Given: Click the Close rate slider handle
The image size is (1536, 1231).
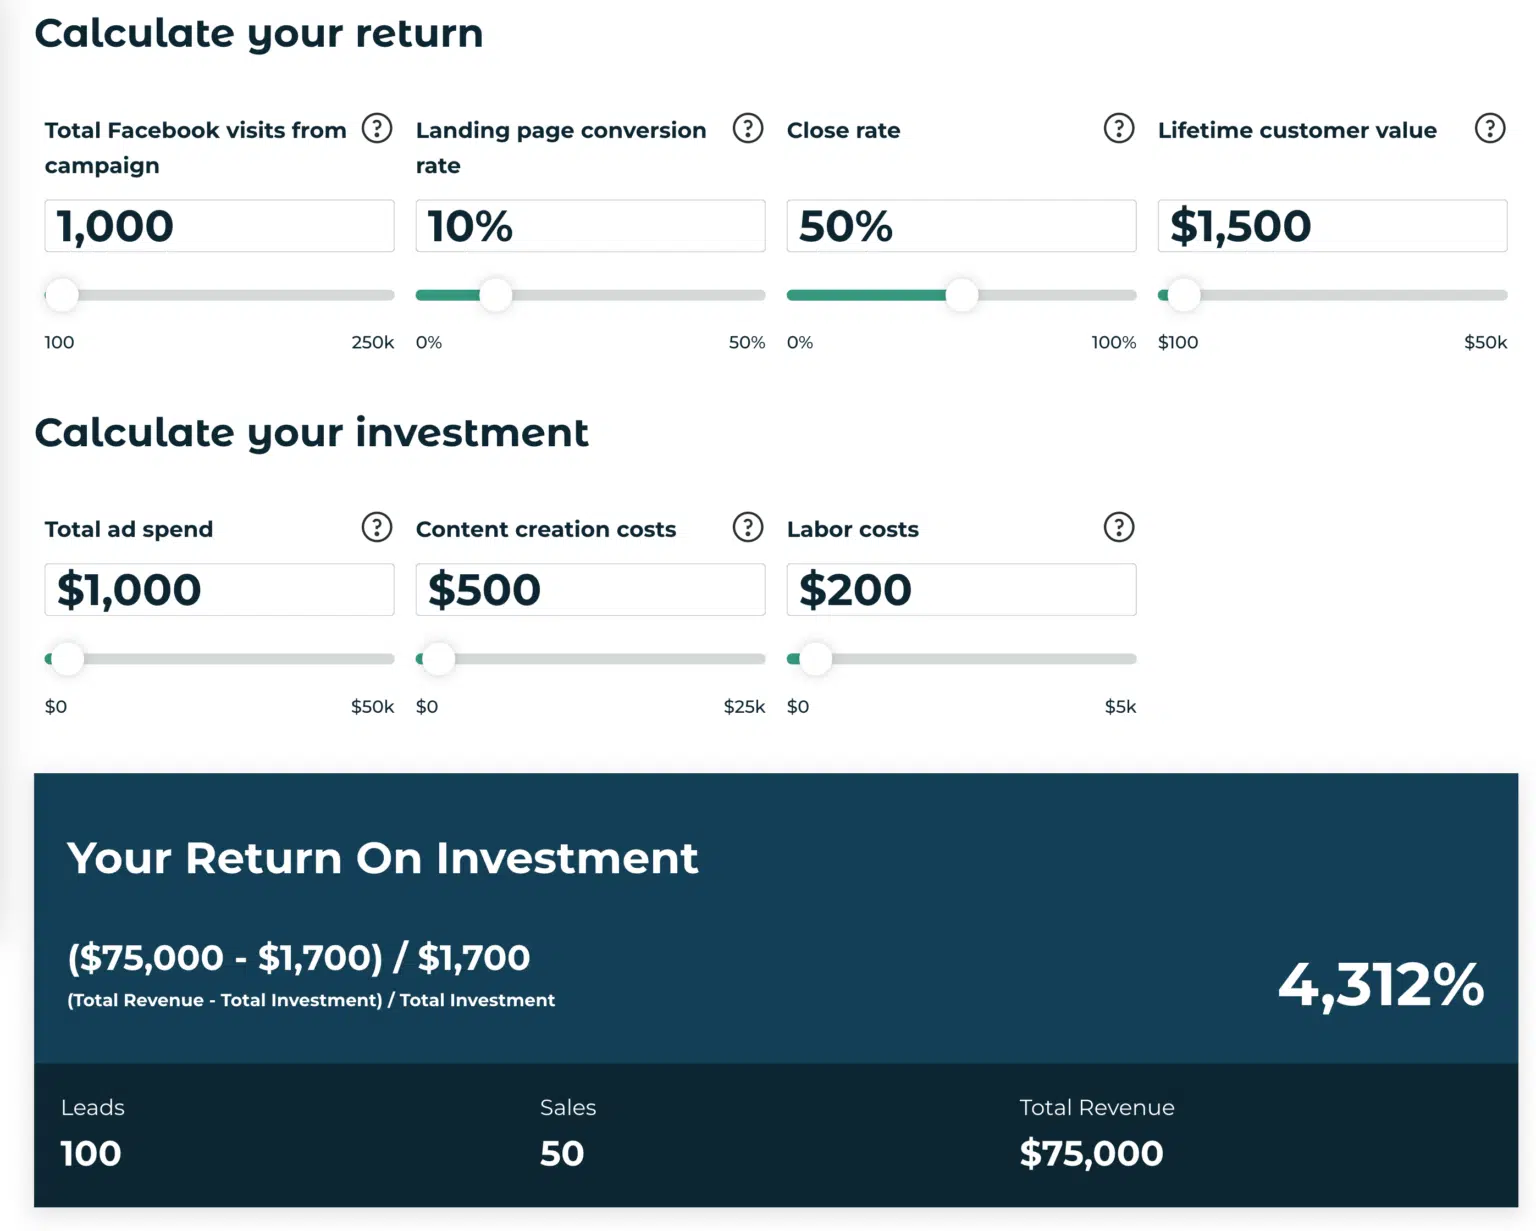Looking at the screenshot, I should (x=962, y=295).
